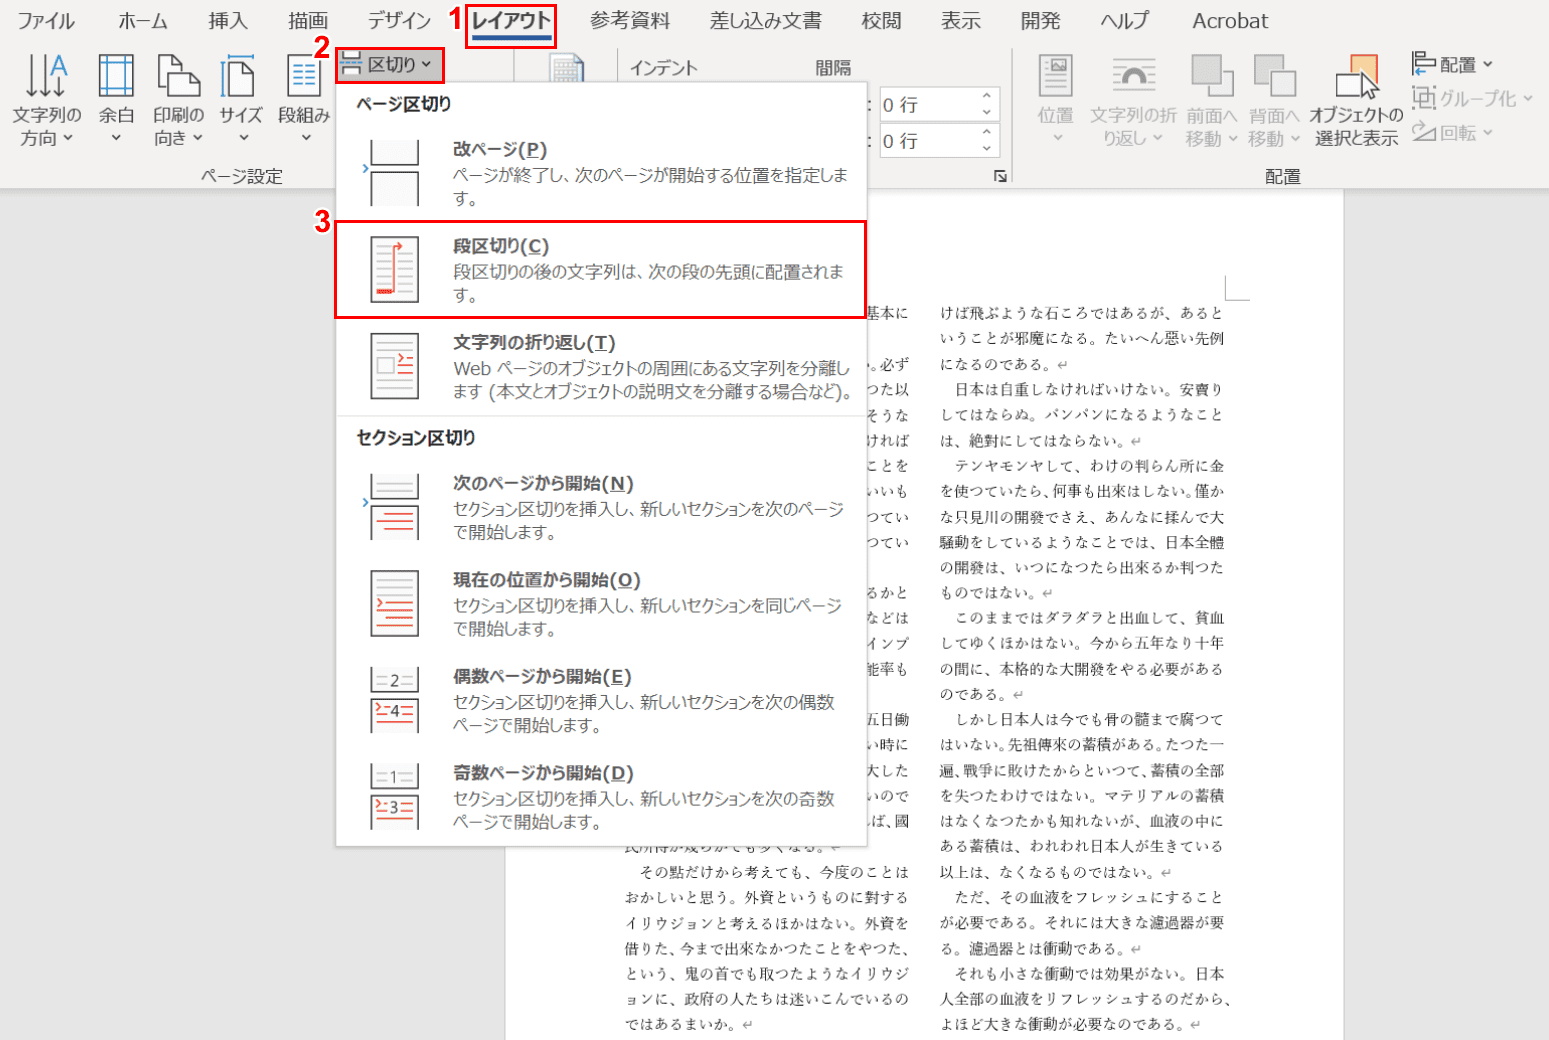This screenshot has height=1040, width=1549.
Task: Open 印刷の向き orientation dropdown
Action: pyautogui.click(x=178, y=100)
